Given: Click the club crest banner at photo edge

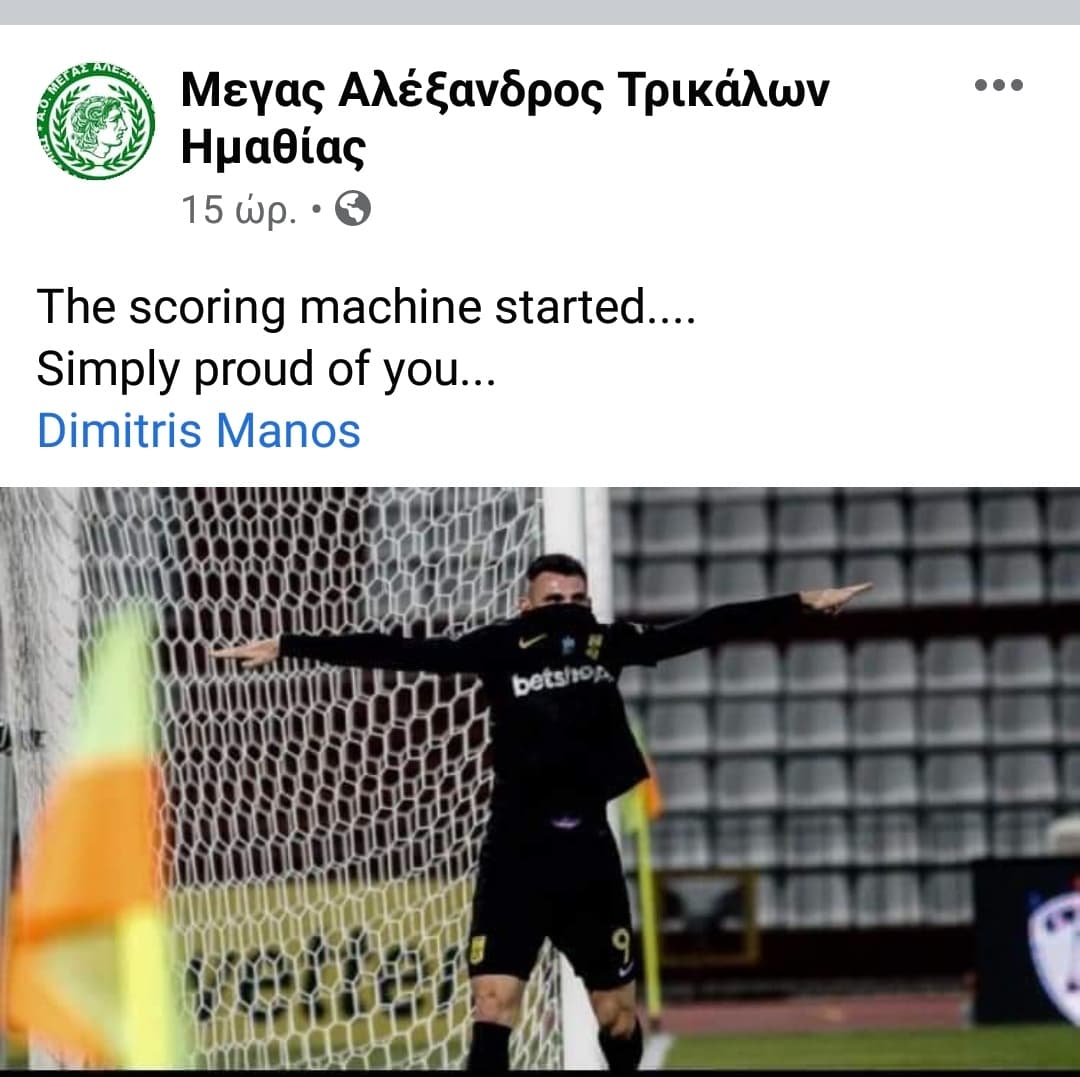Looking at the screenshot, I should (x=1052, y=943).
